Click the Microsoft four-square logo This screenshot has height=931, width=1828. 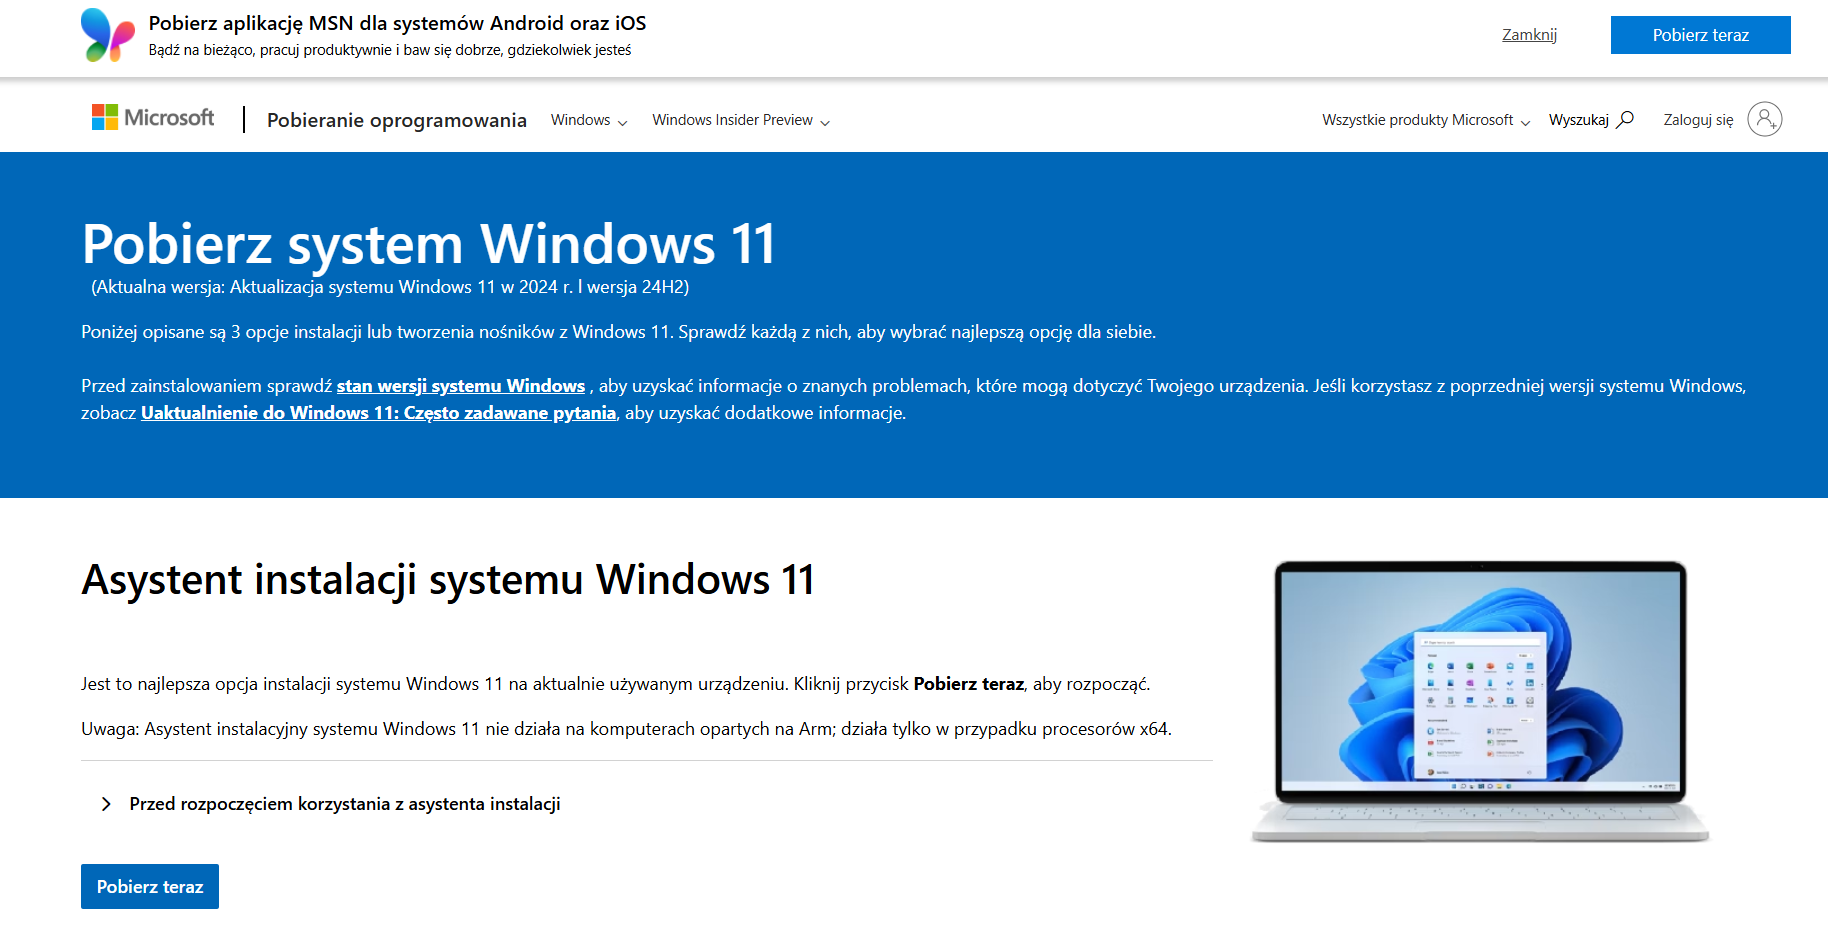point(105,118)
